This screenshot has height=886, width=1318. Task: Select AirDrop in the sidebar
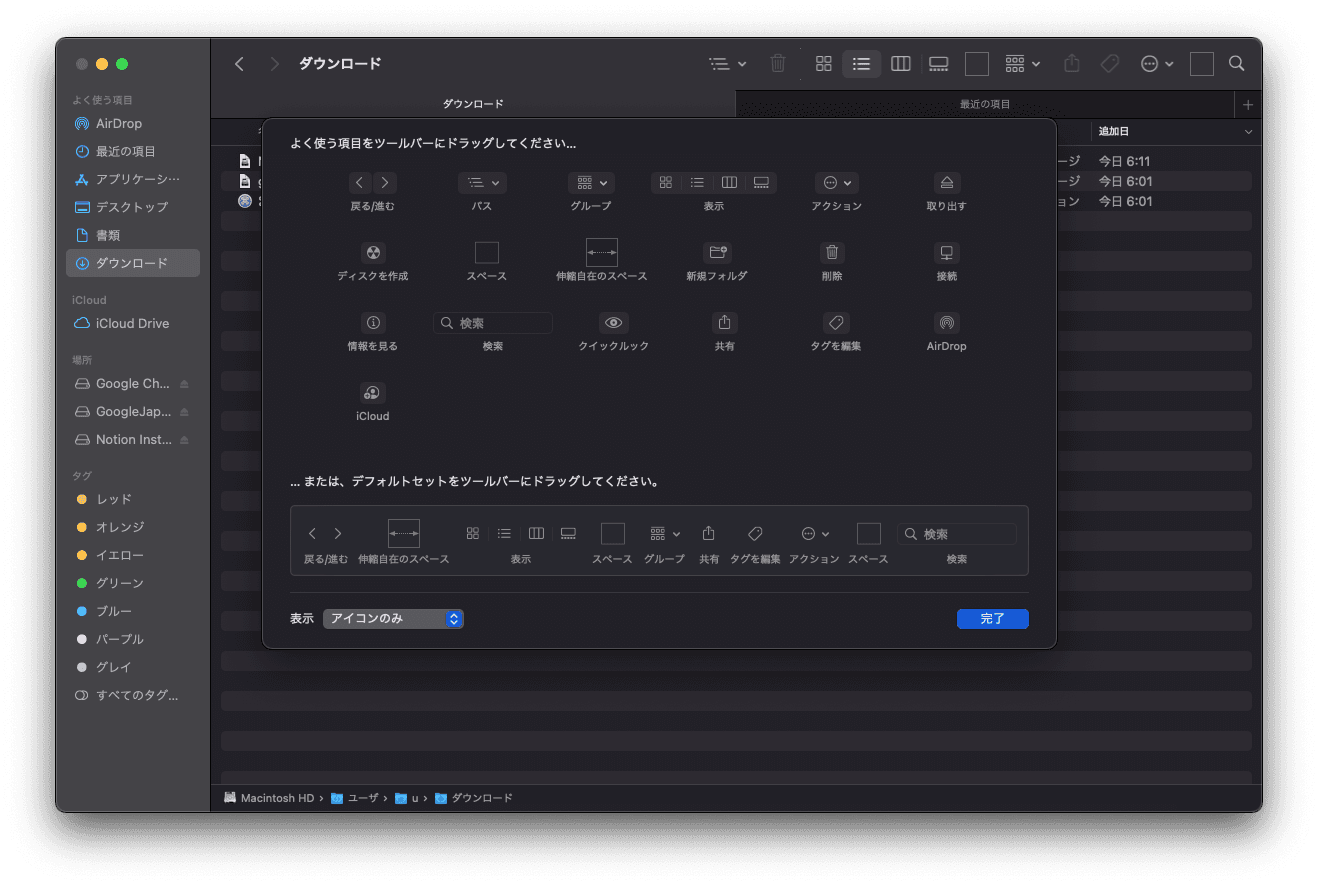pos(133,123)
